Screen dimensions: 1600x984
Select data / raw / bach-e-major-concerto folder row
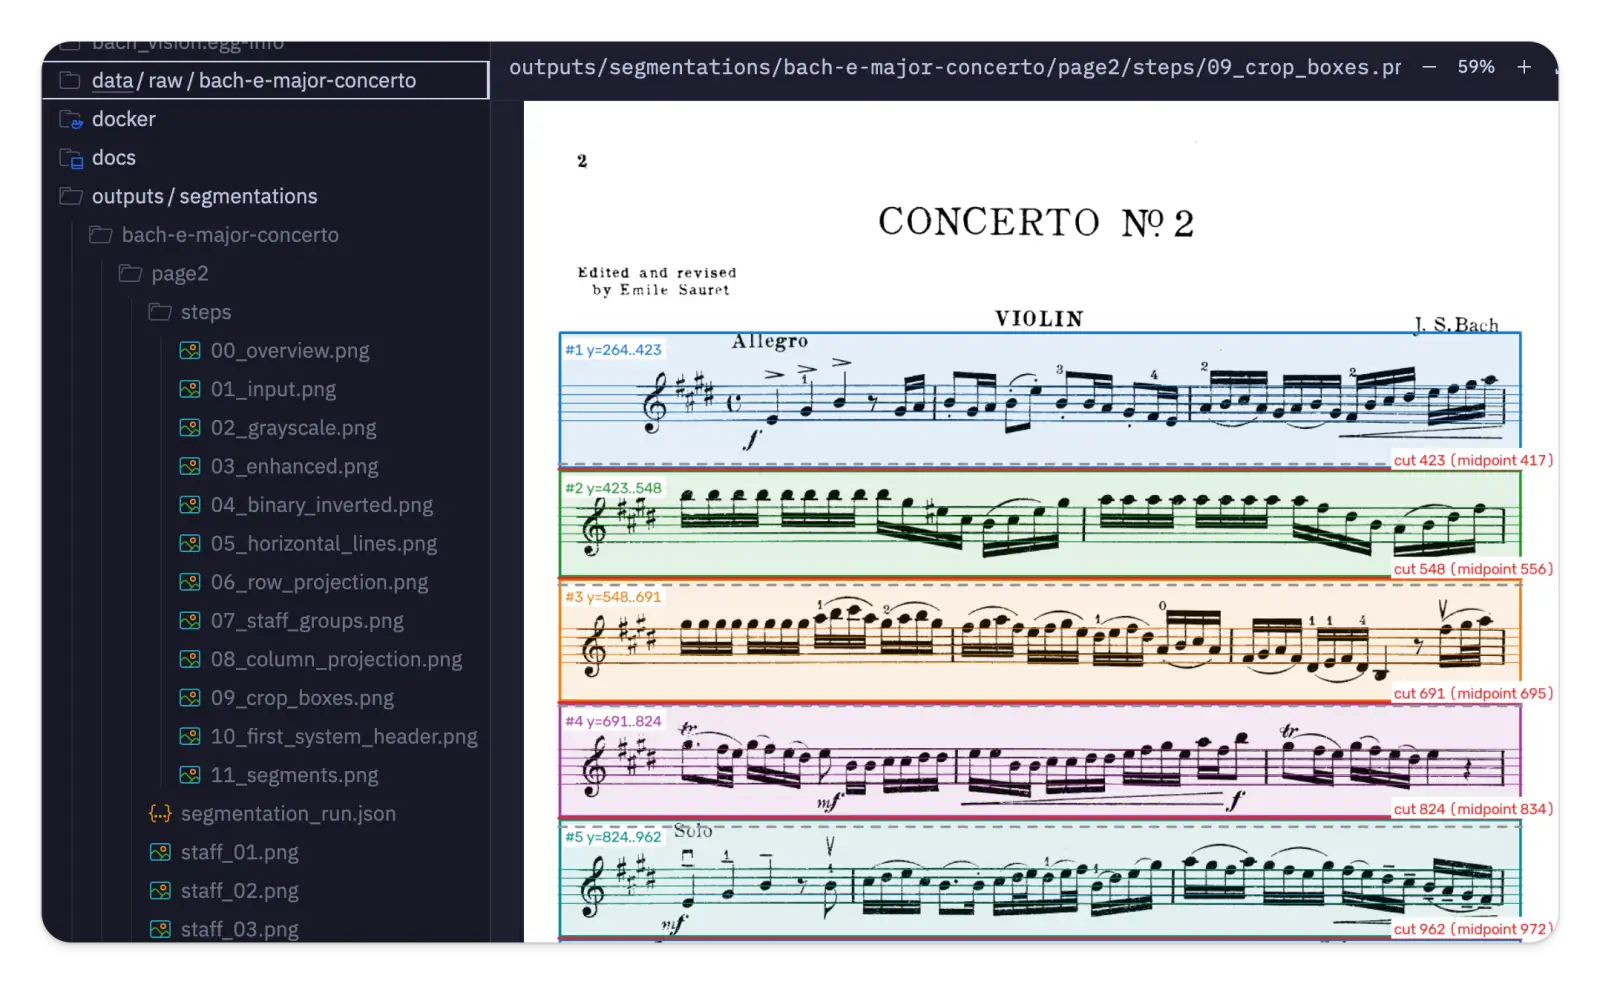coord(265,80)
